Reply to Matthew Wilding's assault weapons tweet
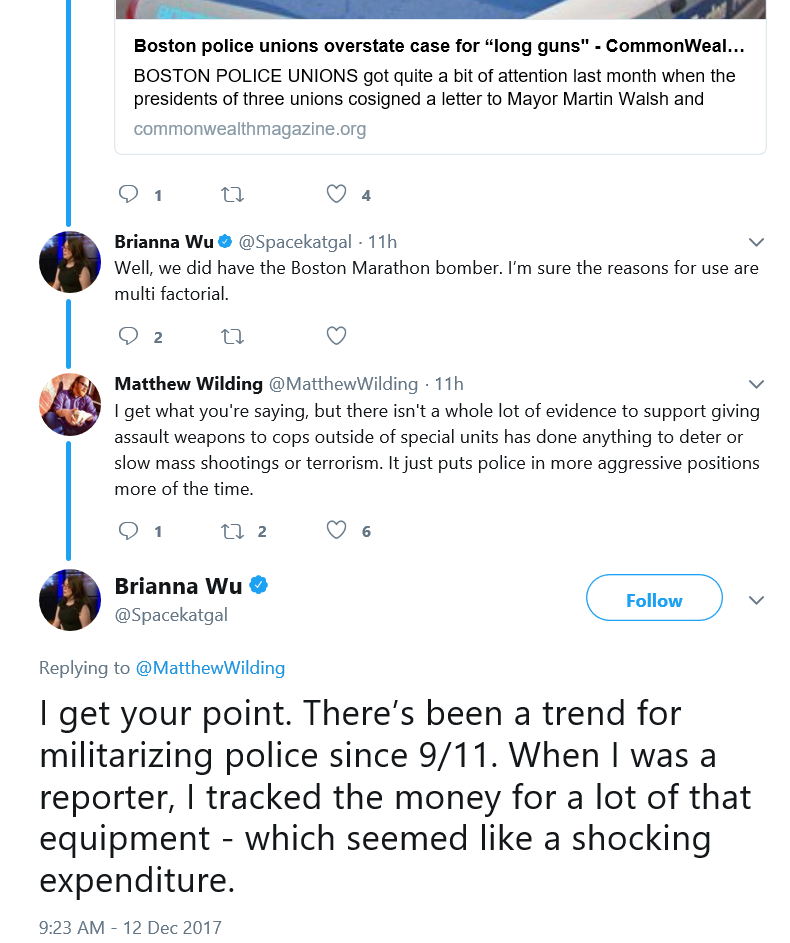Viewport: 790px width, 943px height. pyautogui.click(x=128, y=530)
